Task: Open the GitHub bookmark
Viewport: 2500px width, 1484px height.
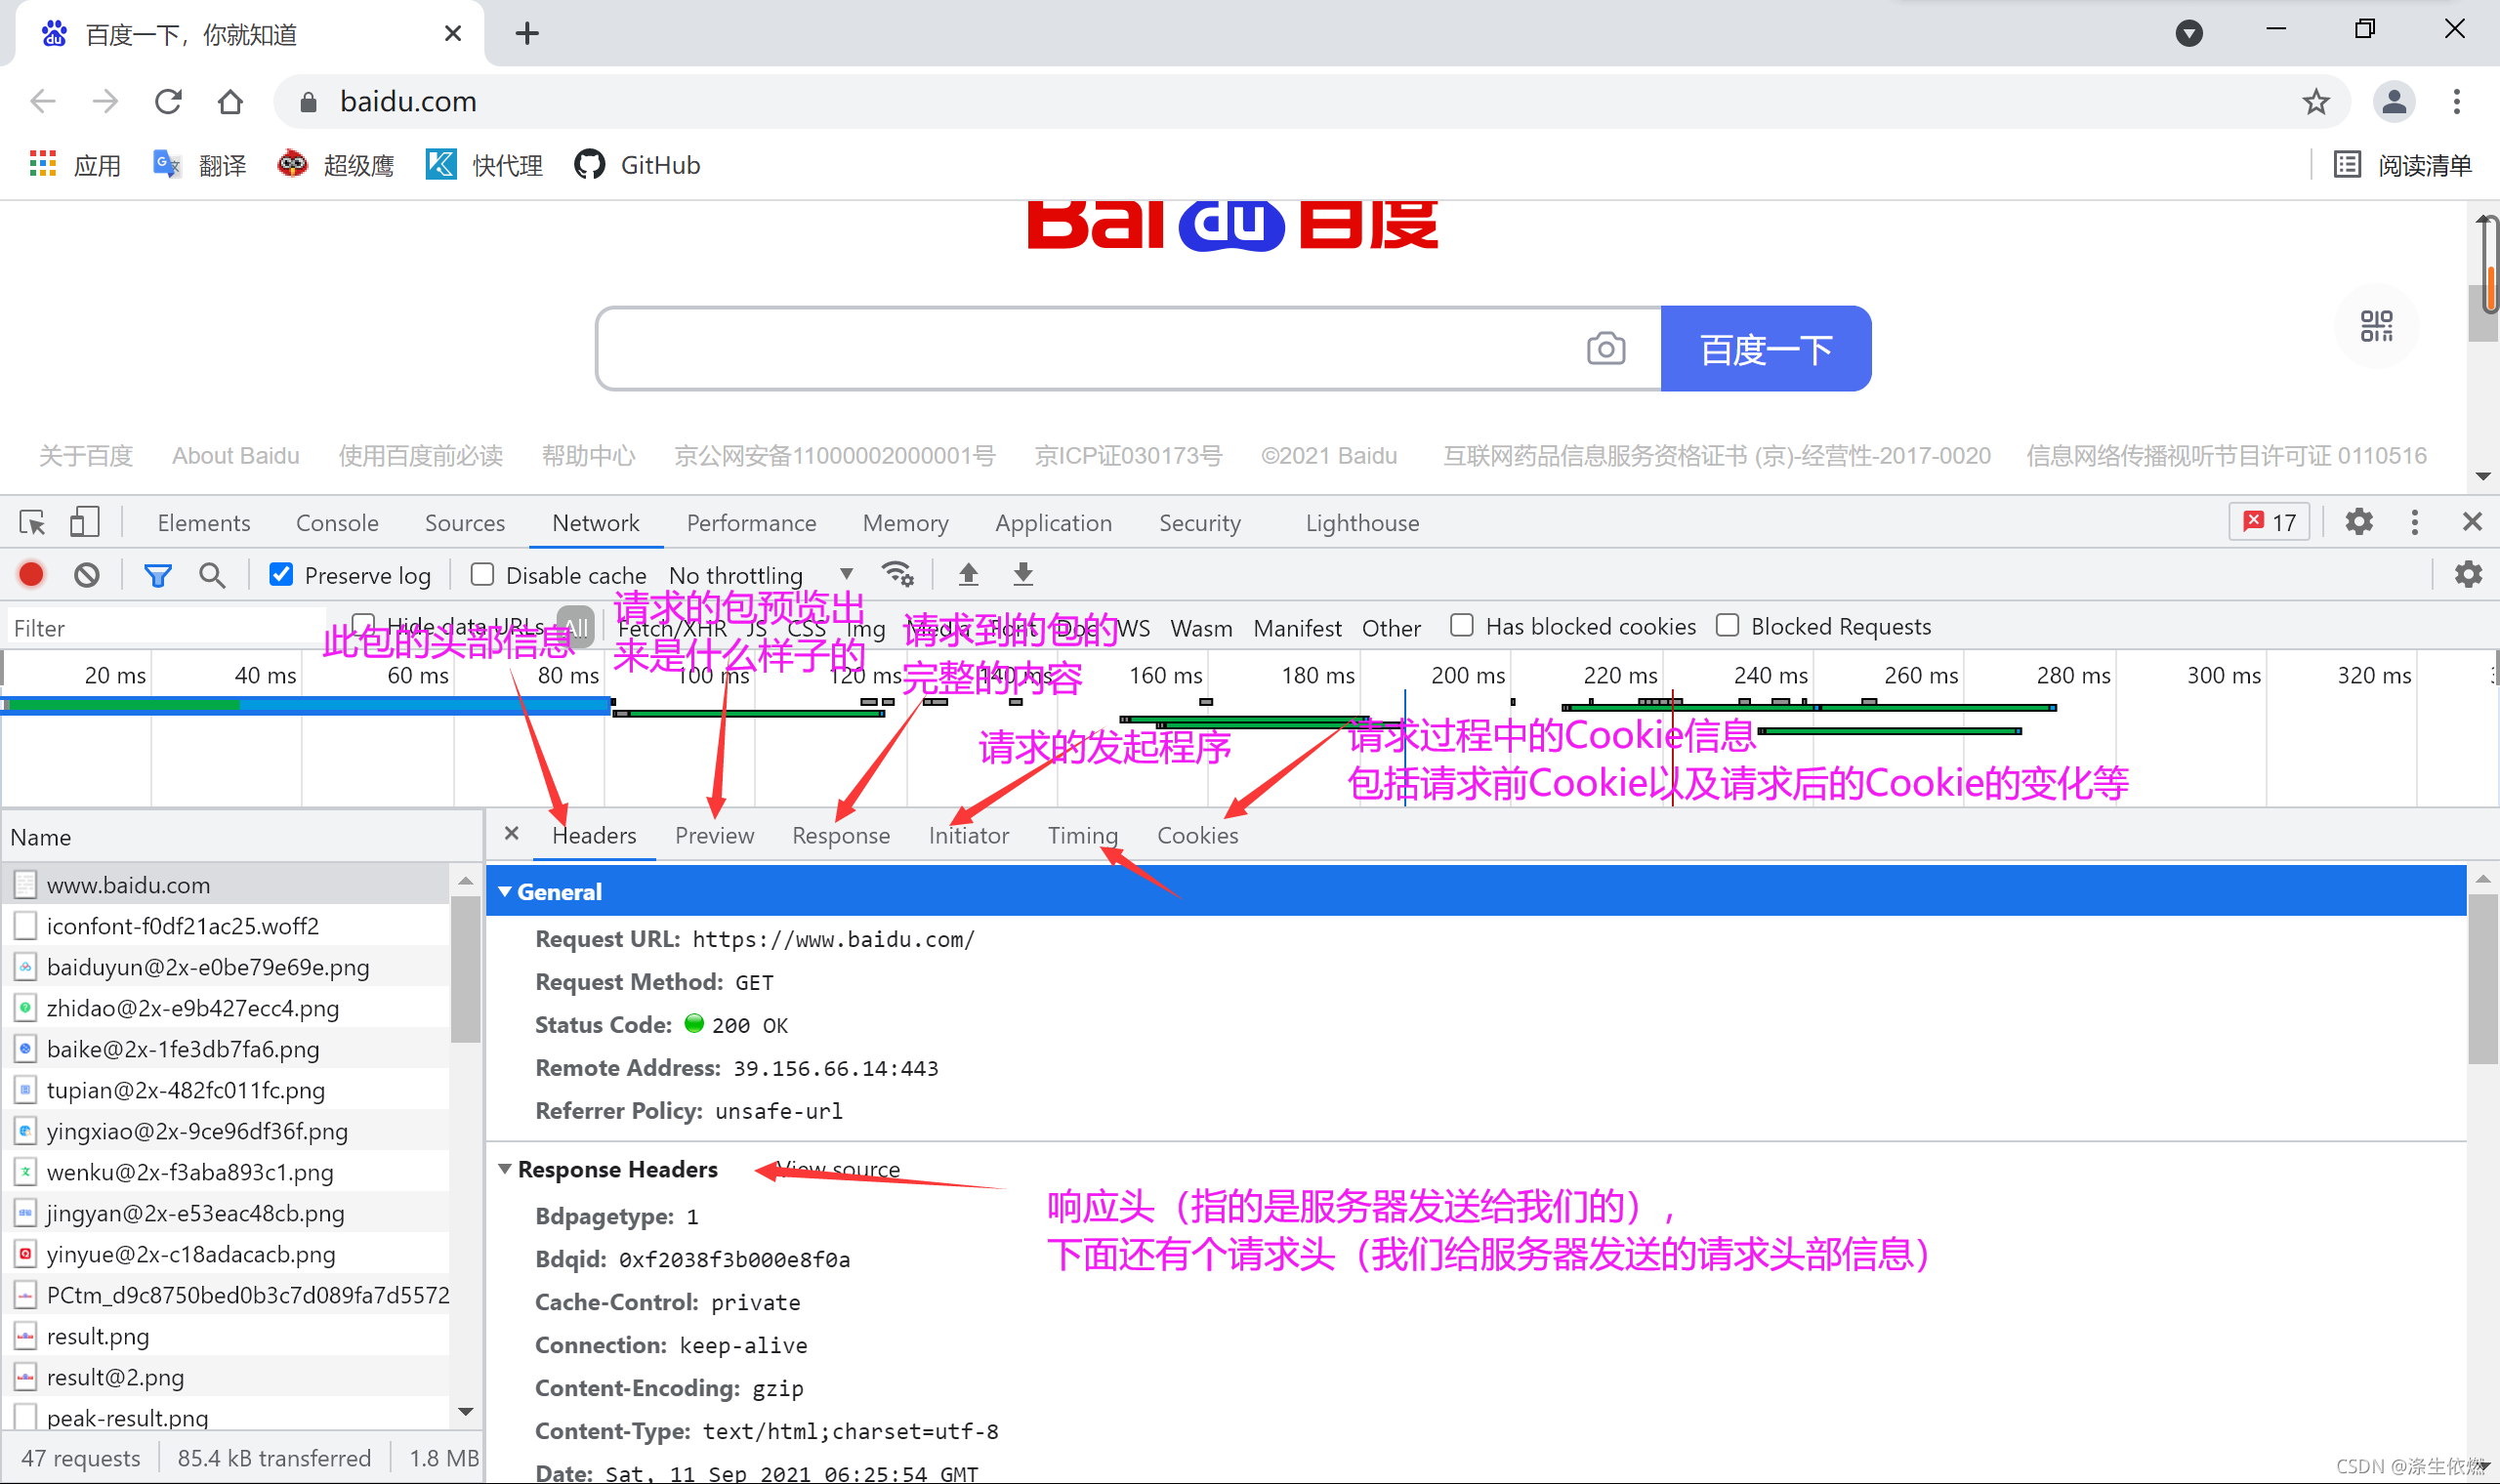Action: pos(638,165)
